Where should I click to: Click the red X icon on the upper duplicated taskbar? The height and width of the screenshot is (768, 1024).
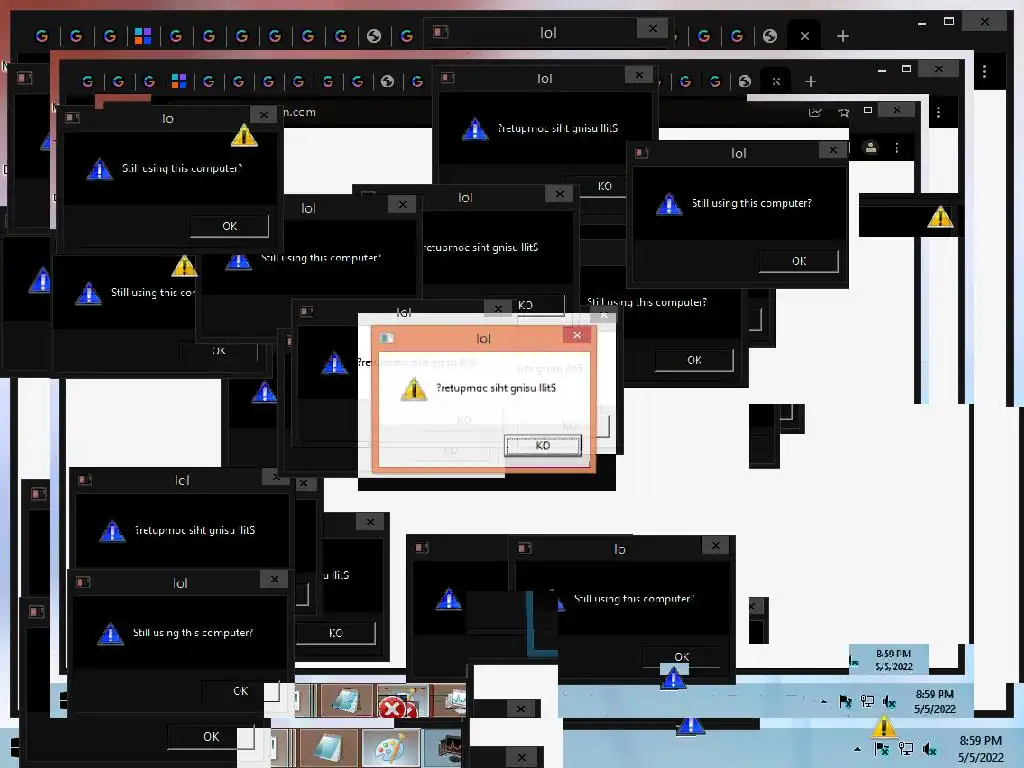[392, 707]
